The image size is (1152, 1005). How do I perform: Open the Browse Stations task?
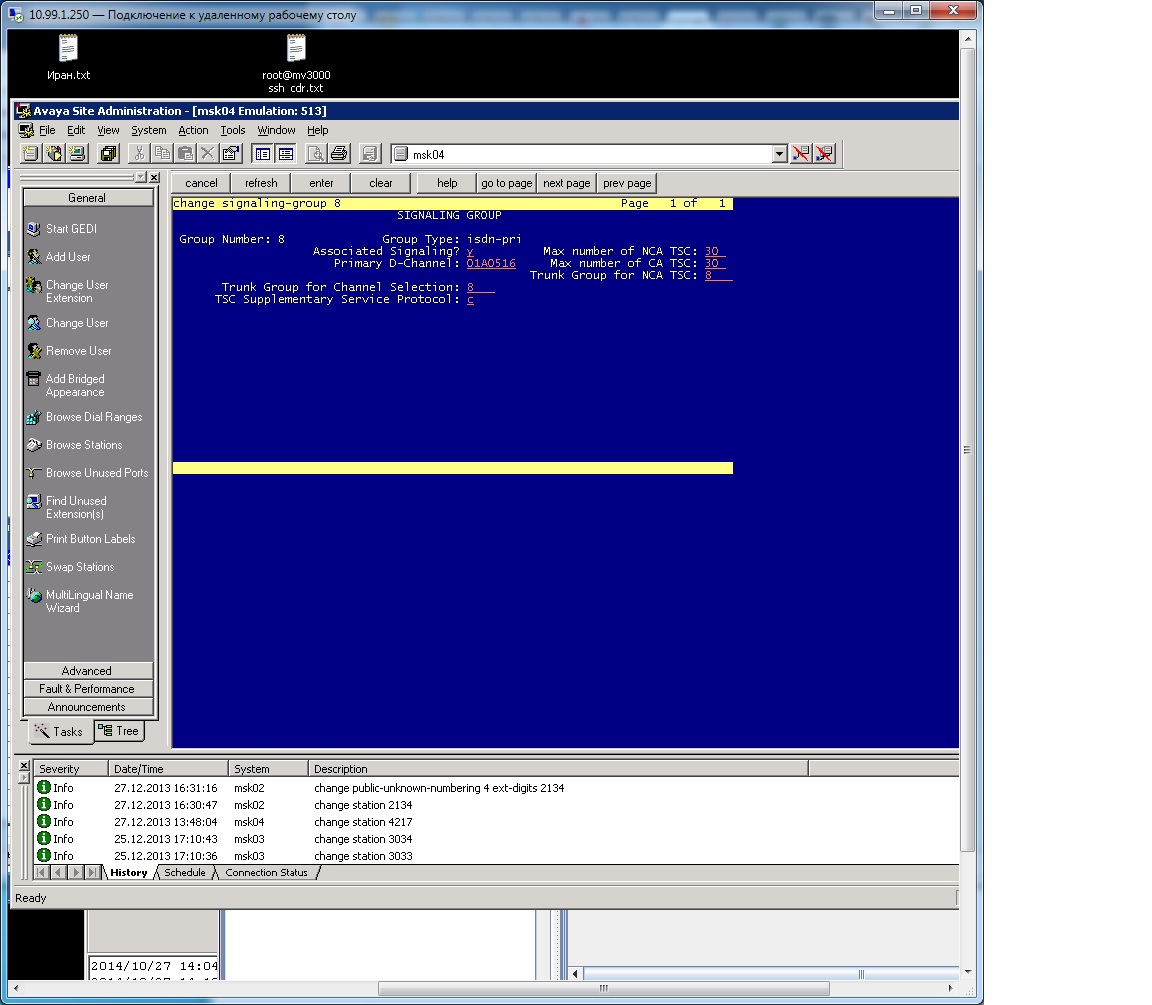[x=74, y=444]
